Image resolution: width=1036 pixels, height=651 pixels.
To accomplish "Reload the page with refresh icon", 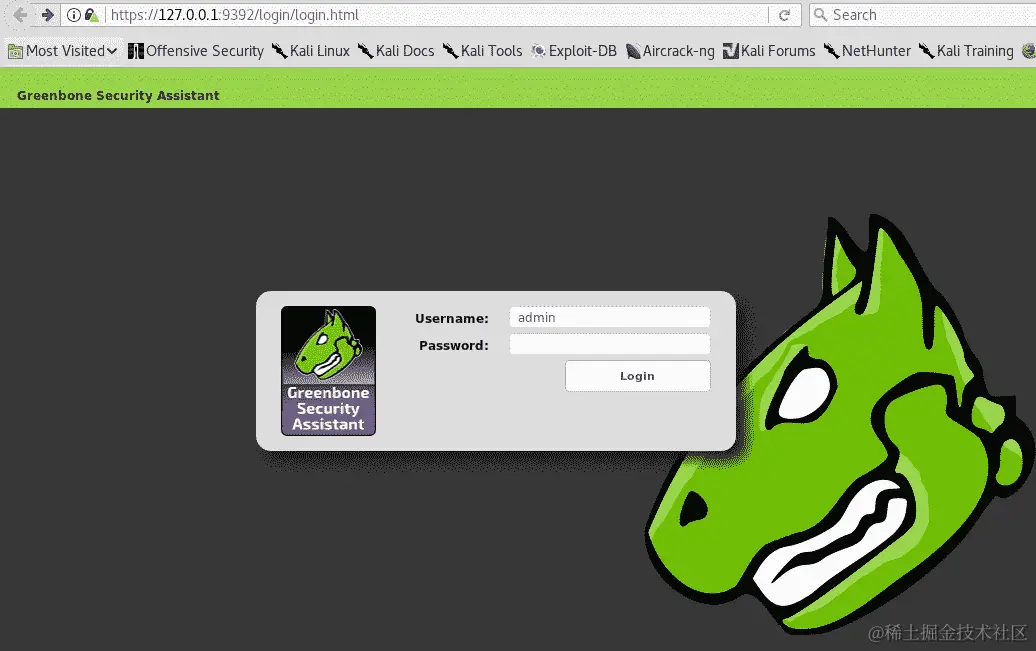I will click(x=784, y=15).
